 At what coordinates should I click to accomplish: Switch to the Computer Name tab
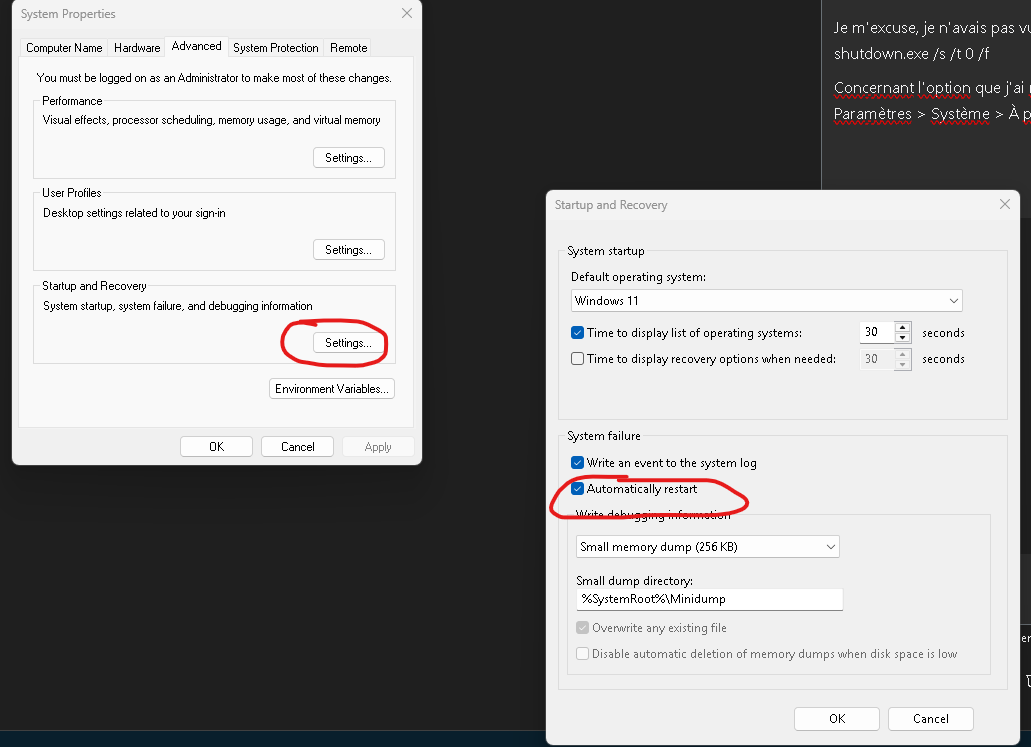pyautogui.click(x=64, y=48)
